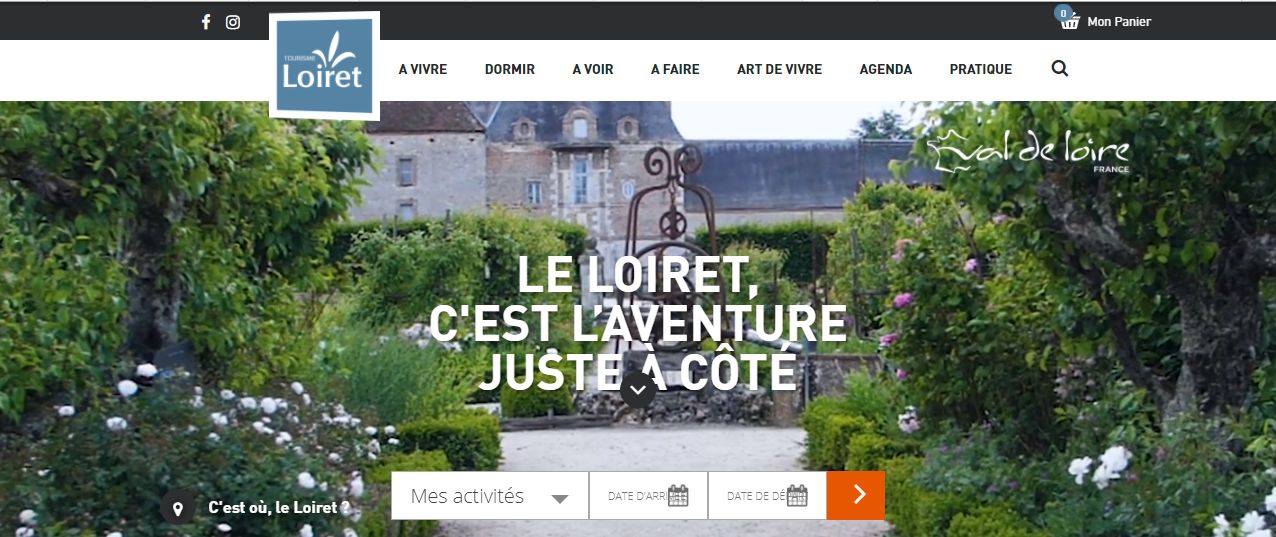Open the AGENDA menu item
The image size is (1276, 537).
pyautogui.click(x=886, y=70)
